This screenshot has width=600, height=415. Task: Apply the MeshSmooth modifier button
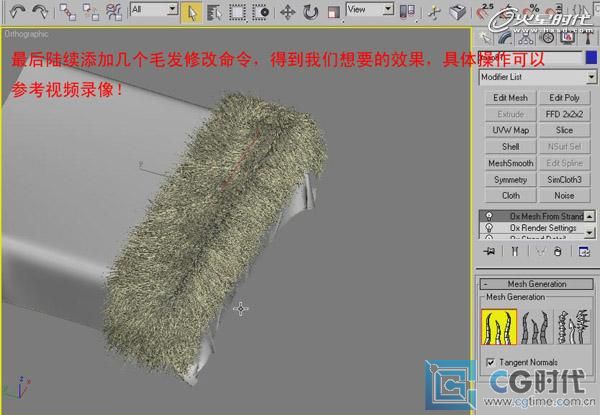(510, 163)
